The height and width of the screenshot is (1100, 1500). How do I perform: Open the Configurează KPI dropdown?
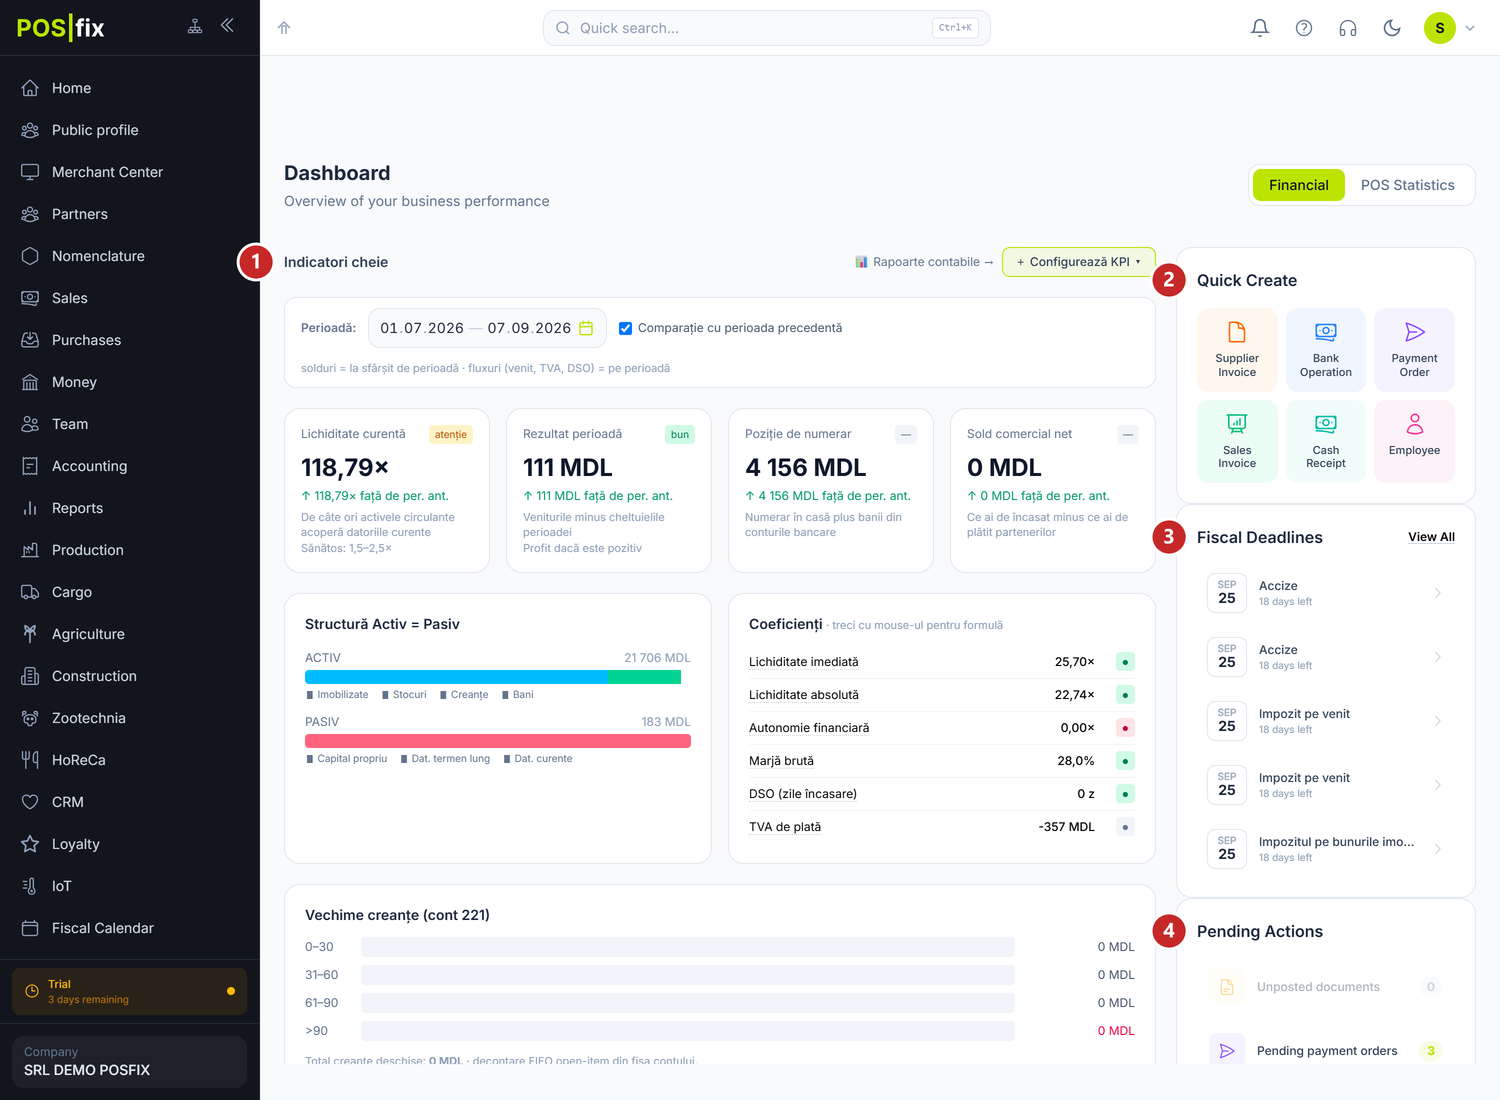pyautogui.click(x=1079, y=262)
